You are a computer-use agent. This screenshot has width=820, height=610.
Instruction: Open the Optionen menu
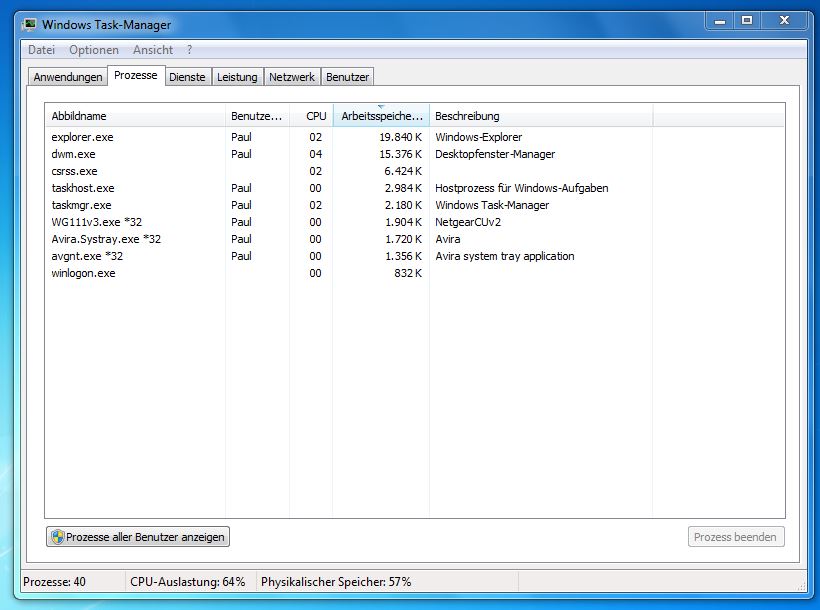click(x=94, y=50)
